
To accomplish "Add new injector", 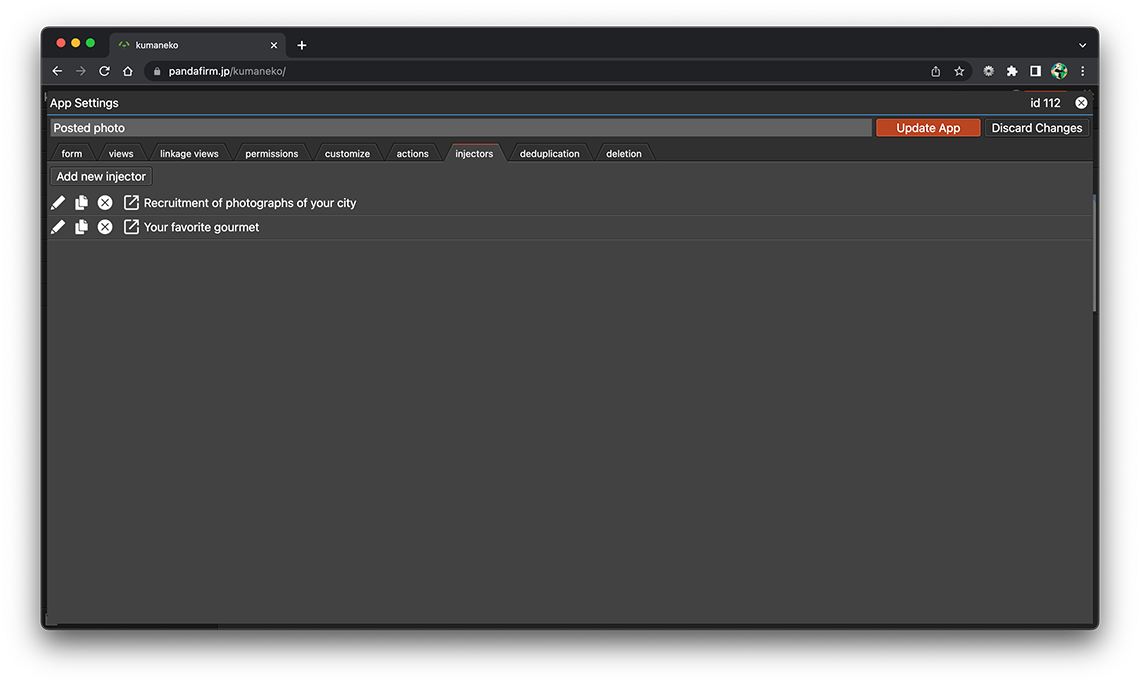I will 101,176.
